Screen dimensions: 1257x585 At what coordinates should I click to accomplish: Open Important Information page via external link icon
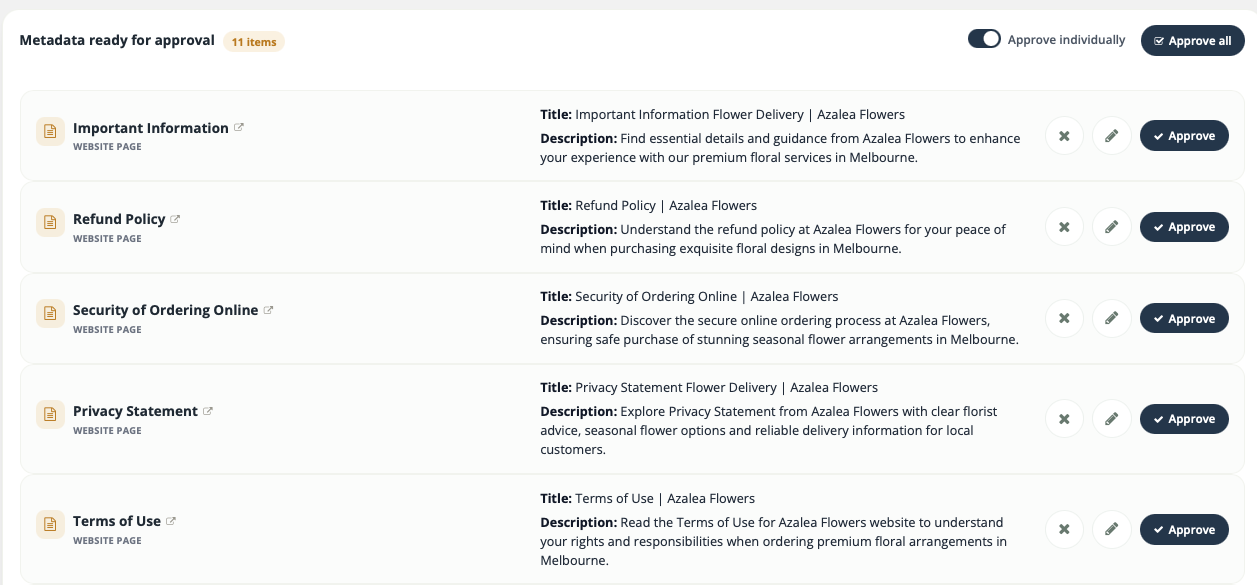tap(239, 128)
